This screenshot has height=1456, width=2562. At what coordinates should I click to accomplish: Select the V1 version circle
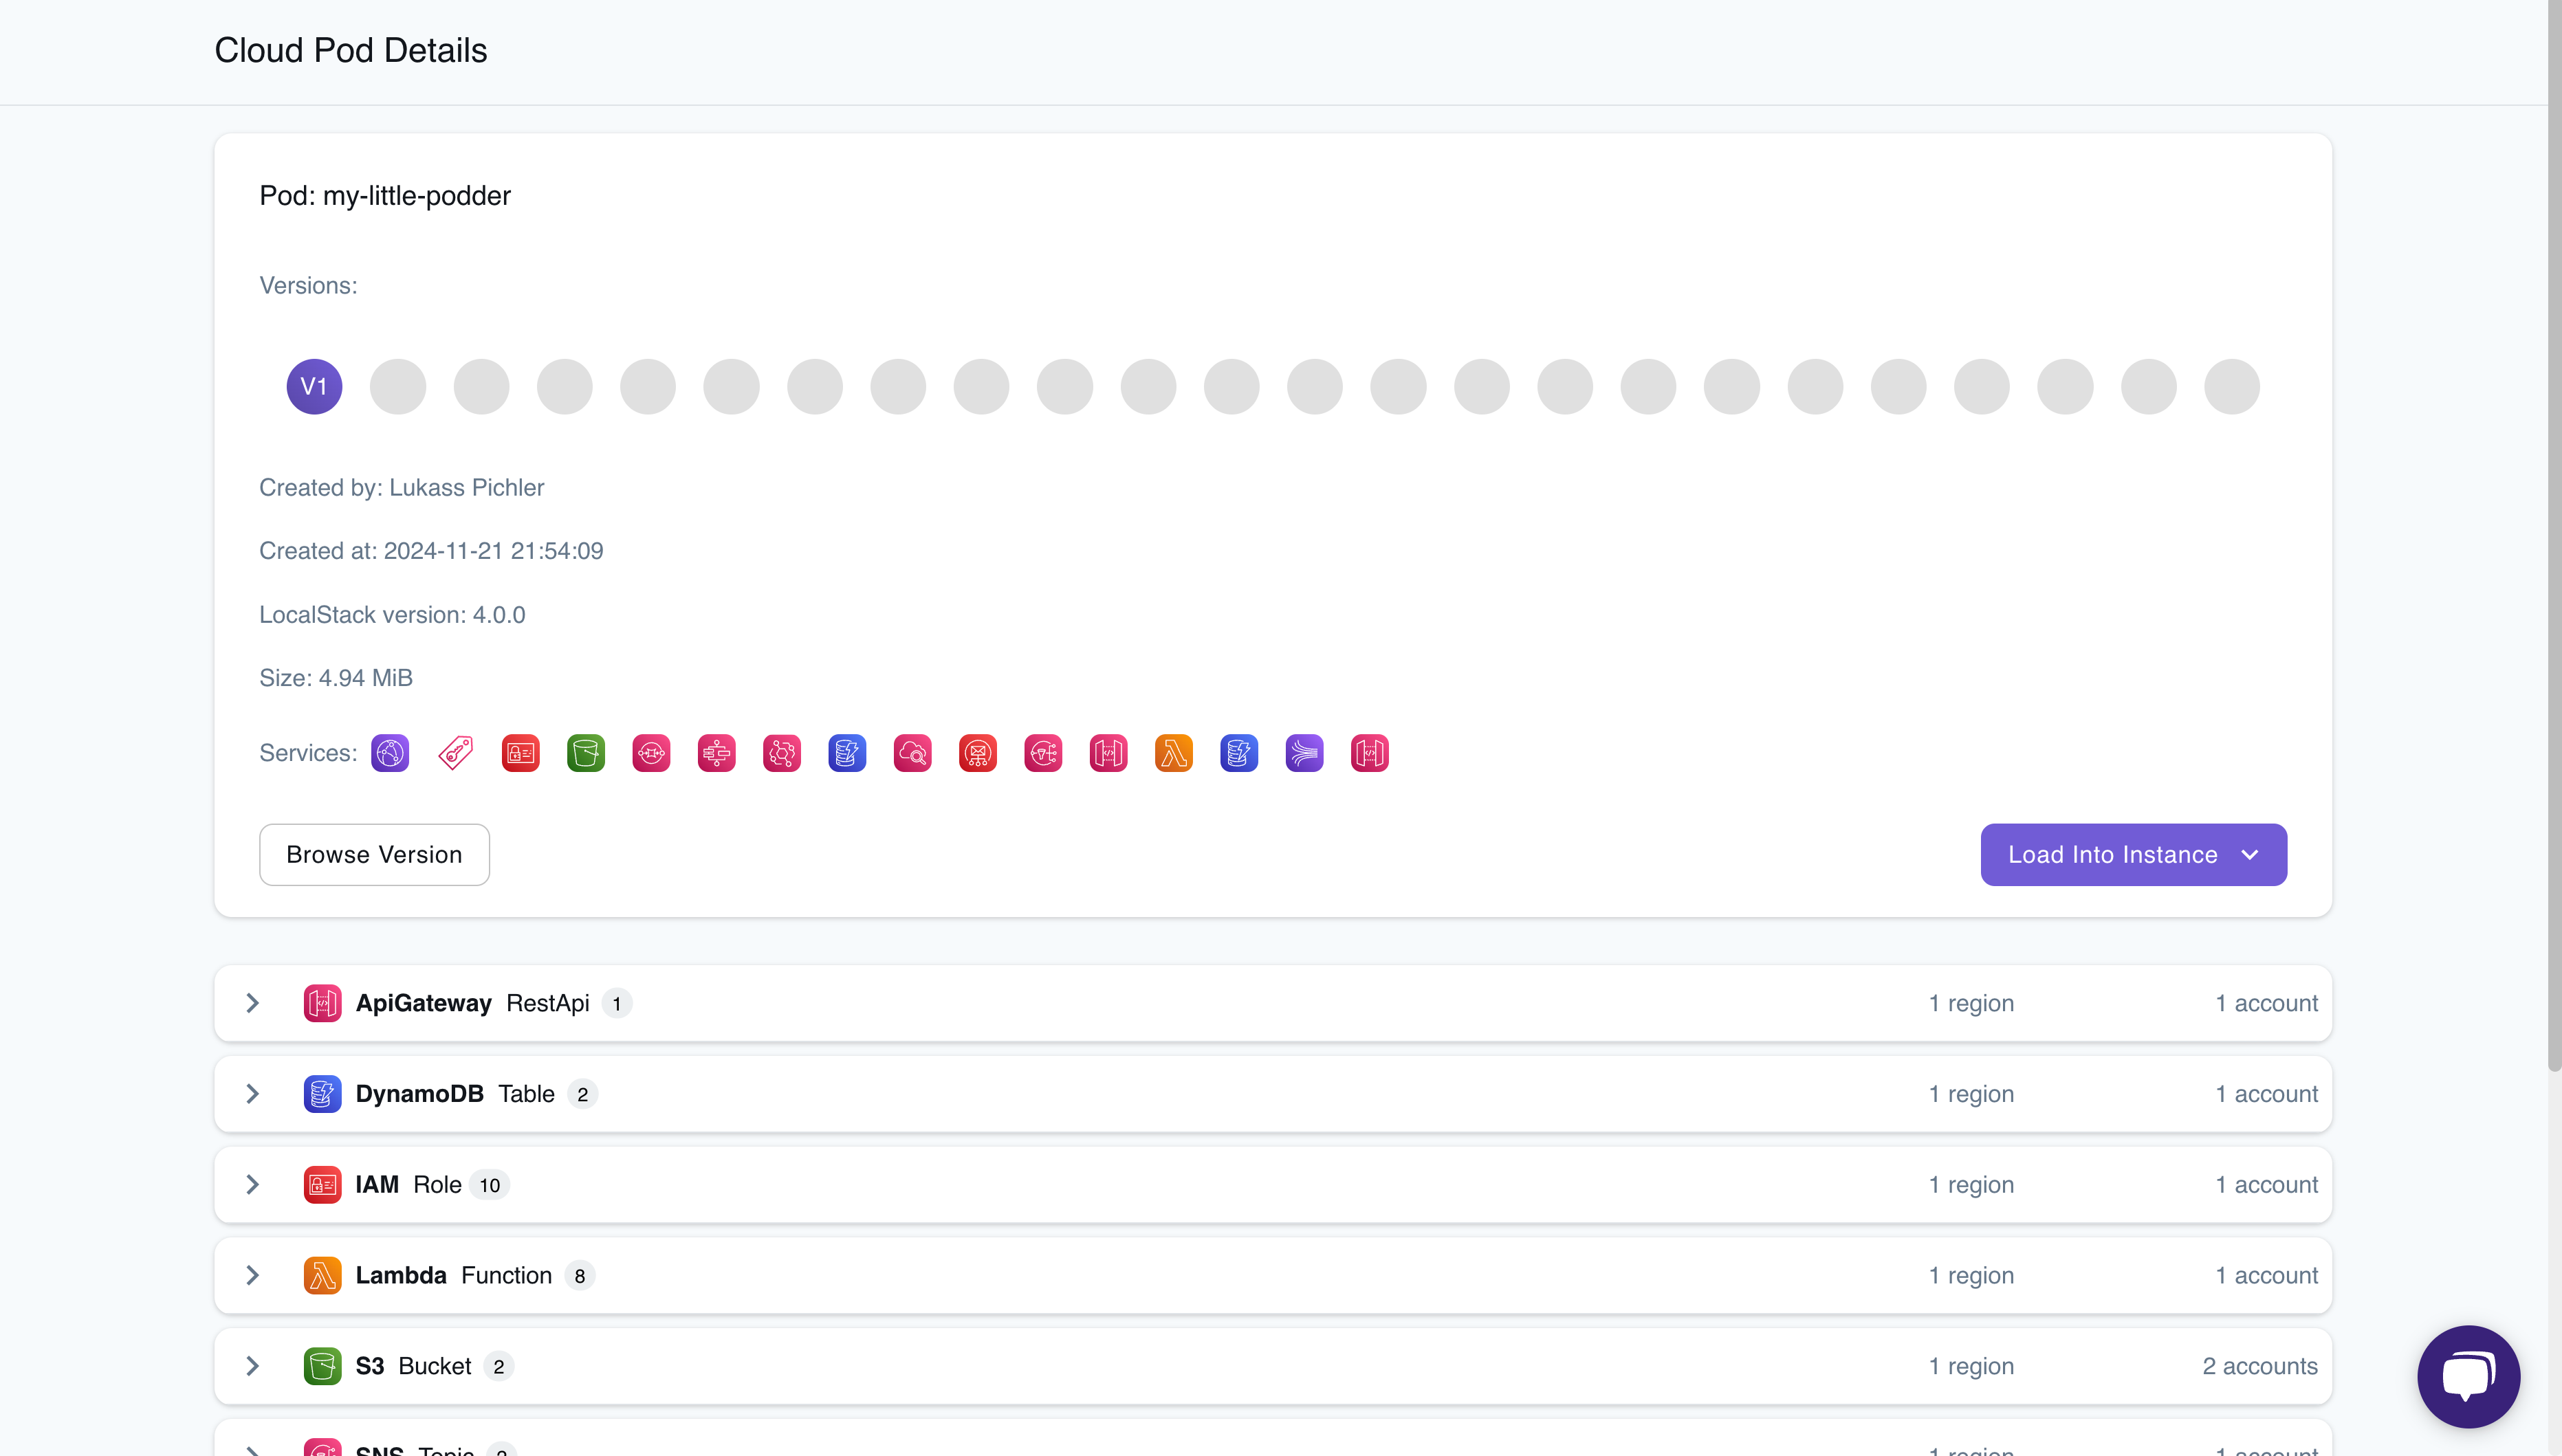(x=314, y=386)
